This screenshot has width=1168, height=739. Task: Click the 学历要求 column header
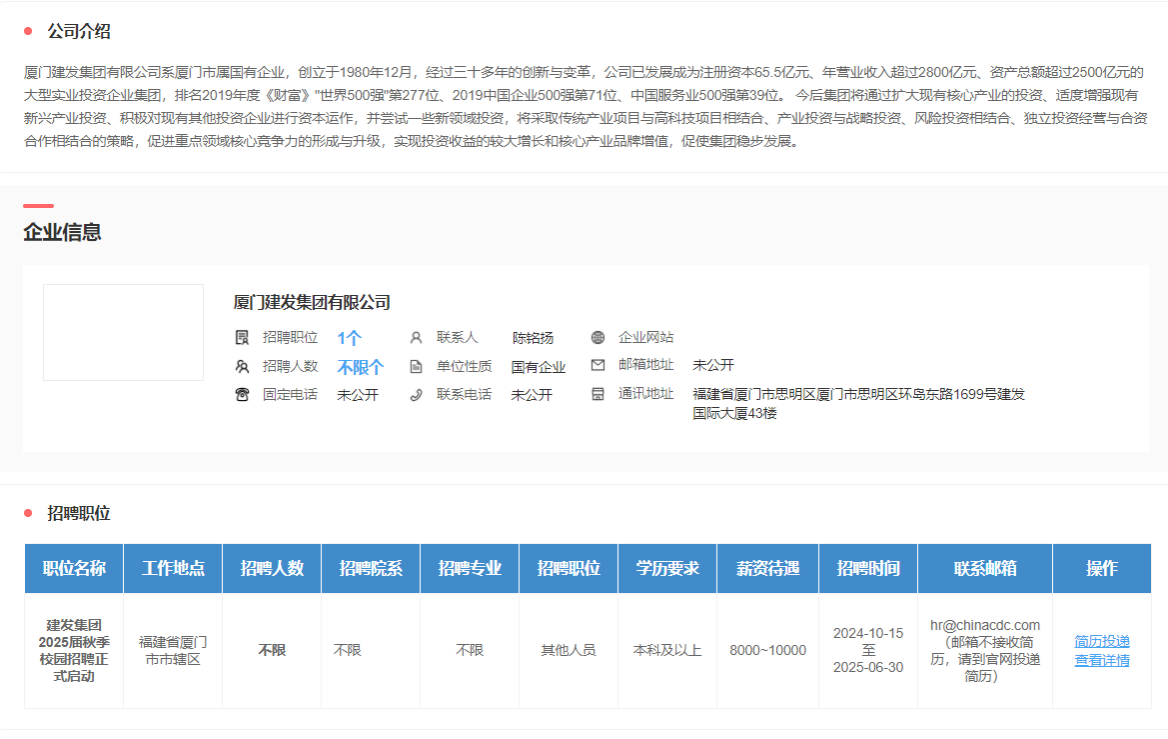pyautogui.click(x=667, y=568)
